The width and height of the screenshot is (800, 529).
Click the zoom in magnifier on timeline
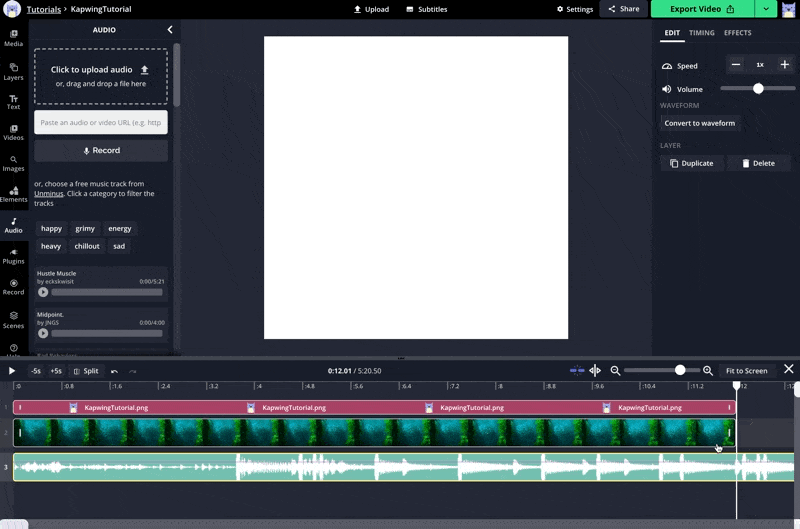[x=708, y=371]
